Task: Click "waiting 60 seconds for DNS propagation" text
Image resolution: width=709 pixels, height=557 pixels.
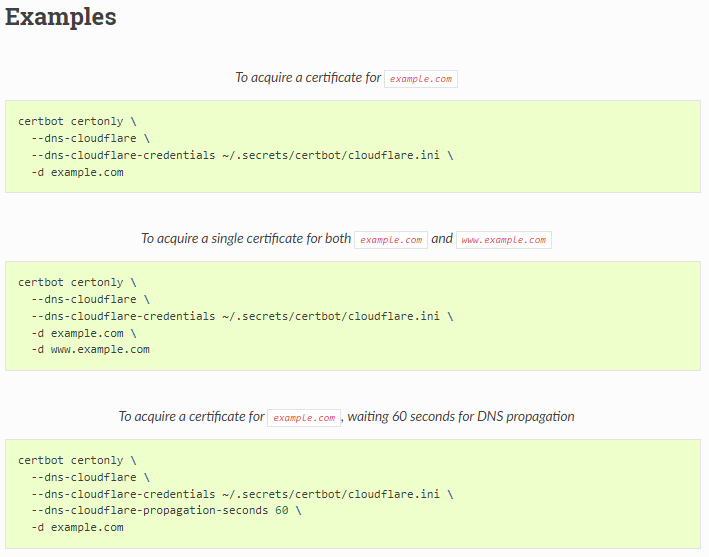Action: coord(461,416)
